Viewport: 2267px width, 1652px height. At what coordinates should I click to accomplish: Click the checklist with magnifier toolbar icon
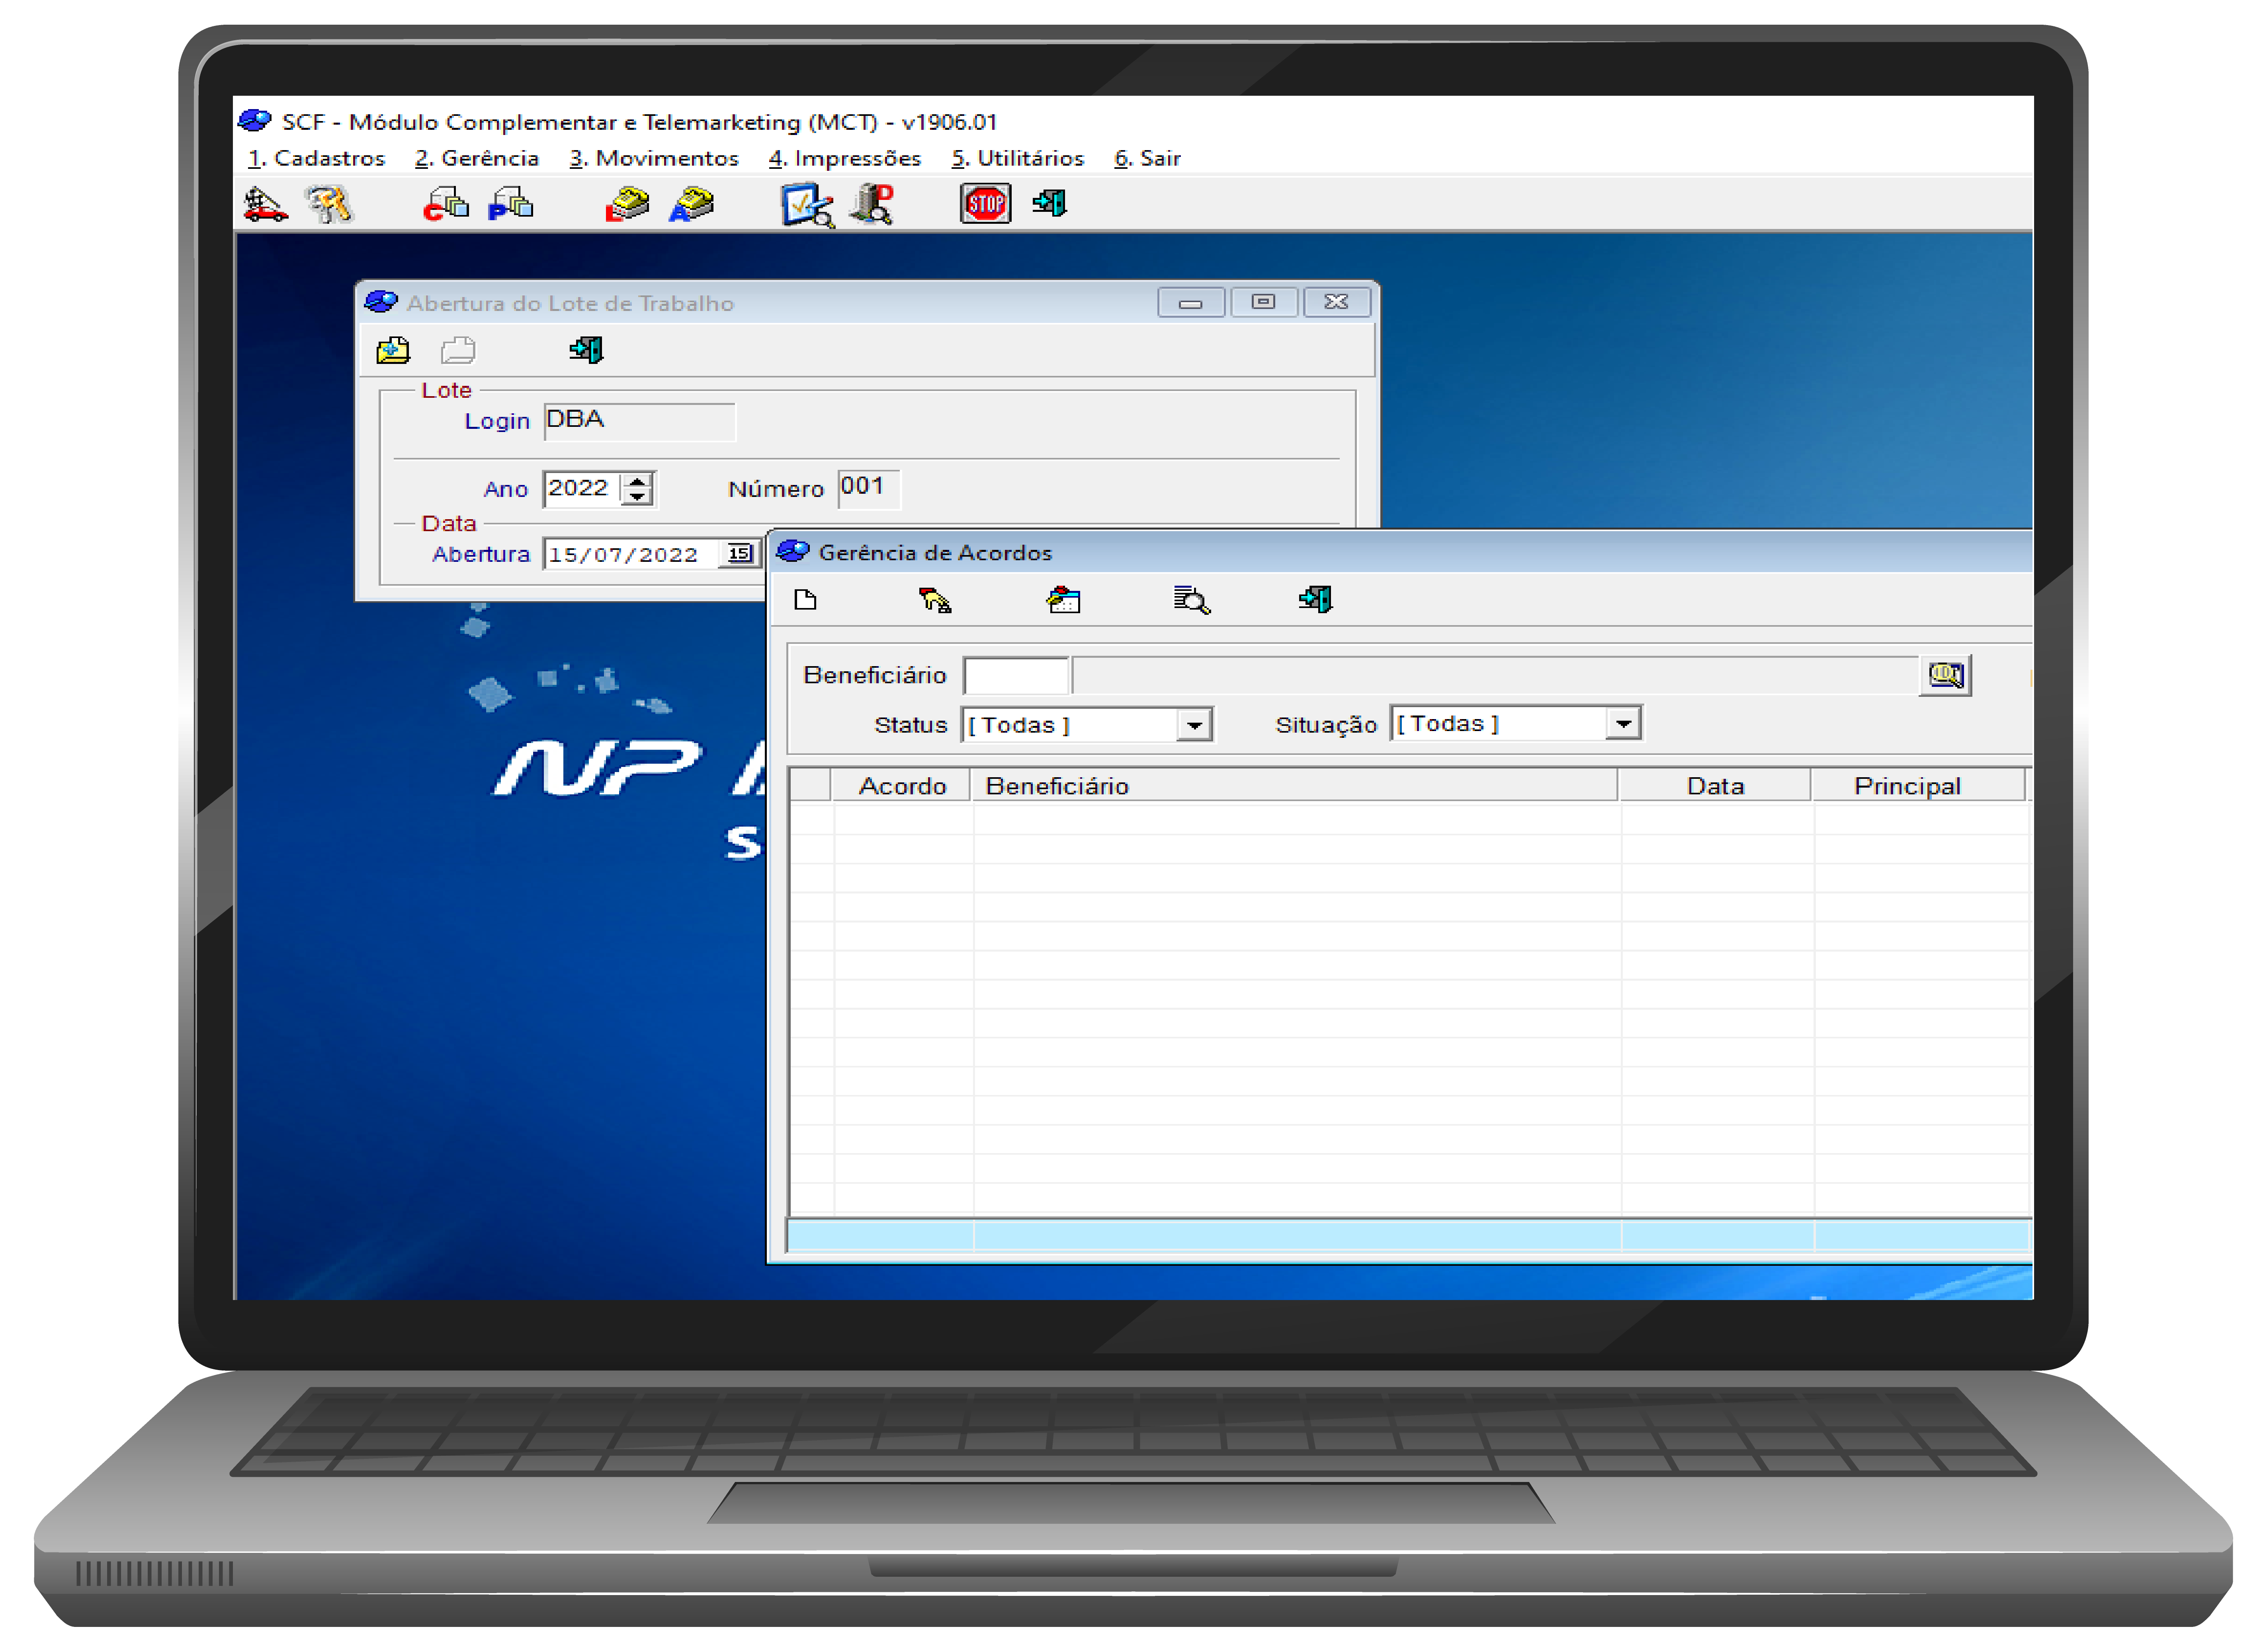pyautogui.click(x=808, y=205)
